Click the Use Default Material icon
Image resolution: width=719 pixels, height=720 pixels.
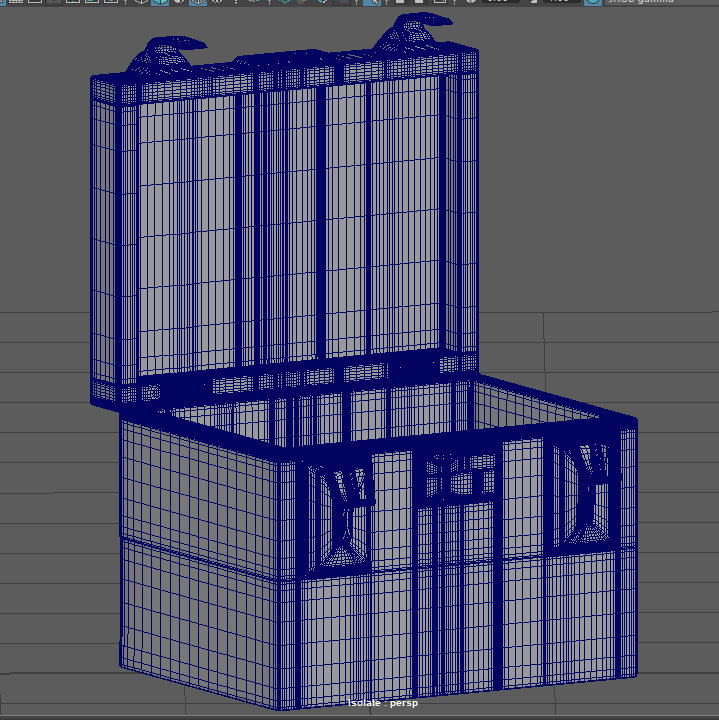[x=179, y=2]
